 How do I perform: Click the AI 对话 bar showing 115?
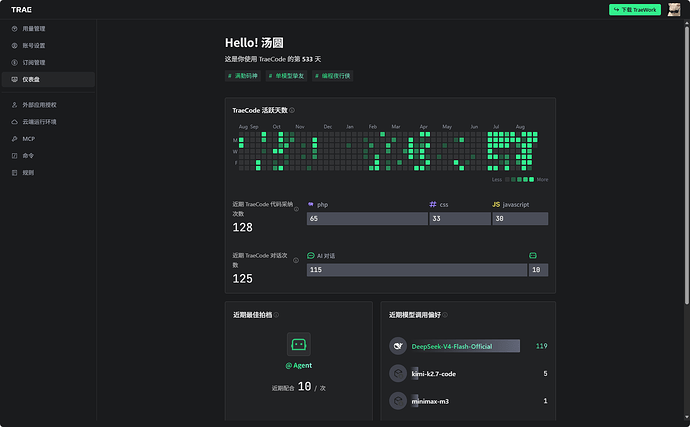(x=417, y=270)
